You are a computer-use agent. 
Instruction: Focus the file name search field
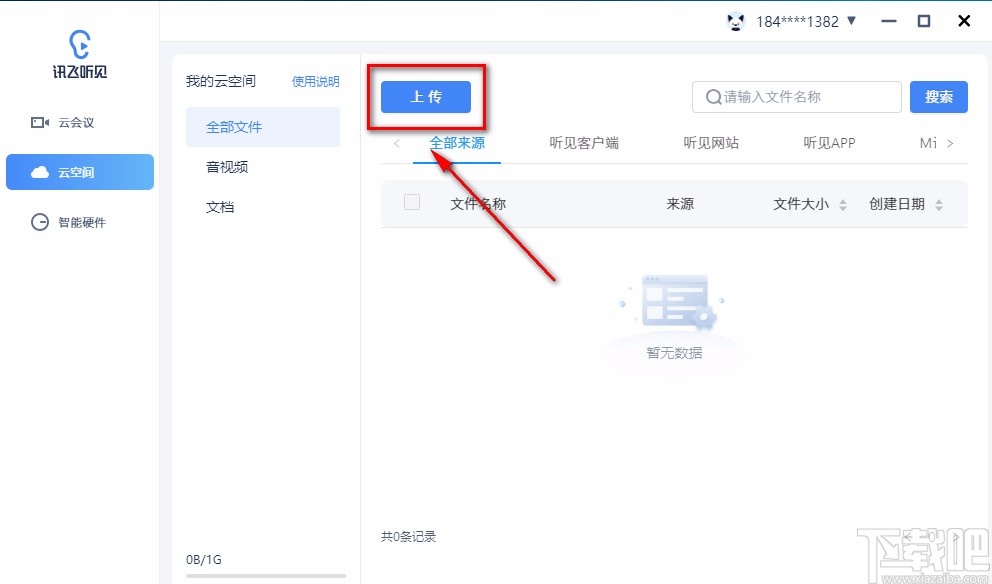[x=797, y=97]
